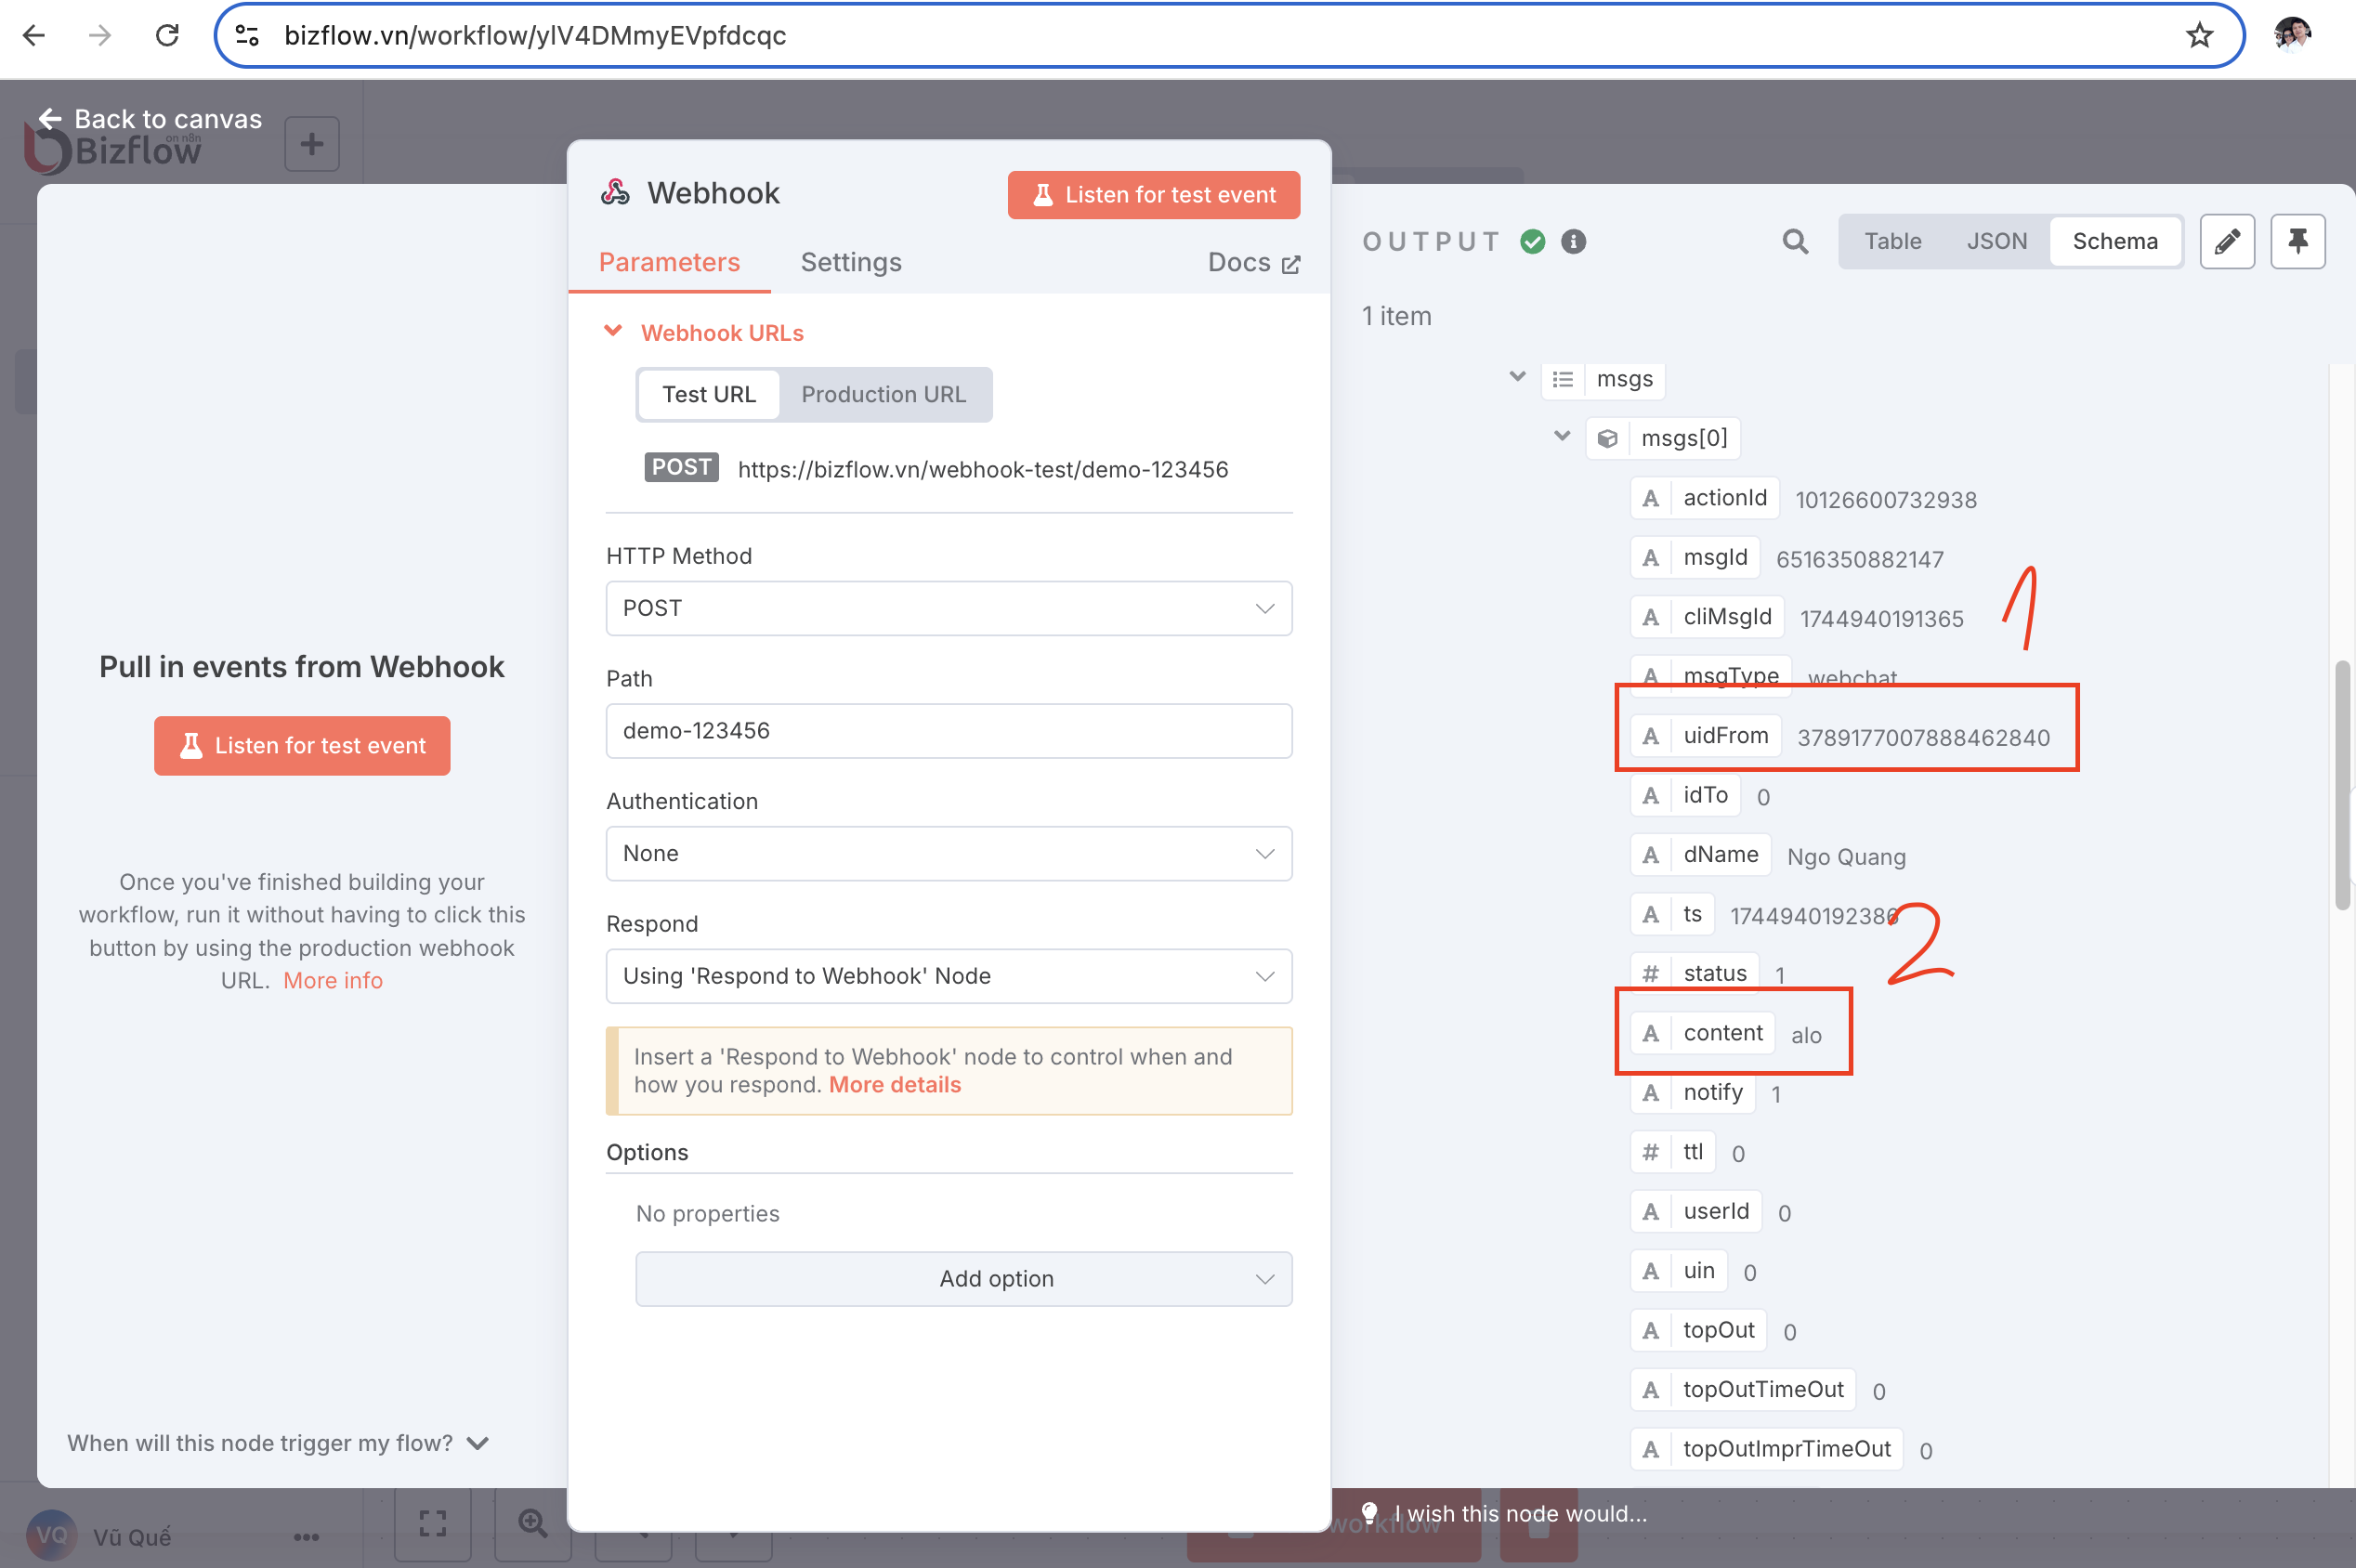Click the Path input field
This screenshot has height=1568, width=2356.
pyautogui.click(x=948, y=731)
